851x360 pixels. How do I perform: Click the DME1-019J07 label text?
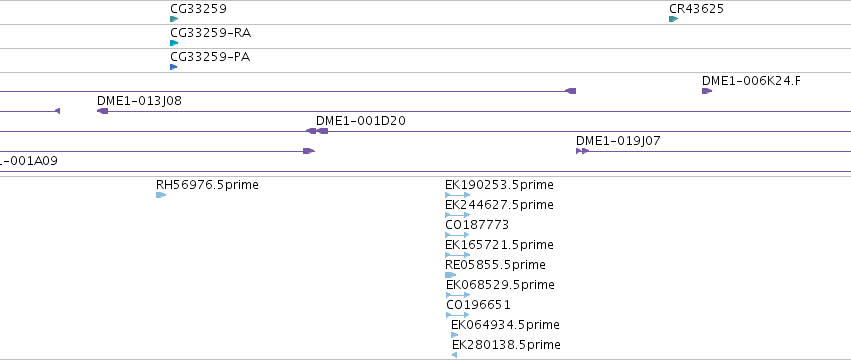pyautogui.click(x=618, y=141)
